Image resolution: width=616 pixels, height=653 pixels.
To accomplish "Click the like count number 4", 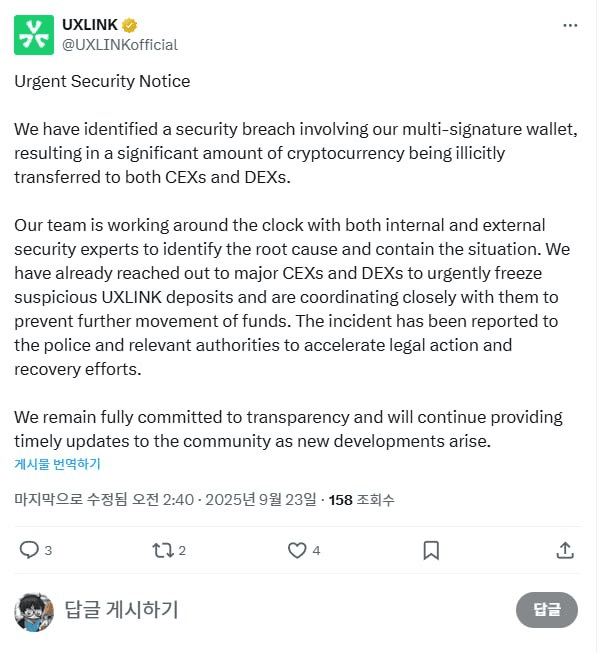I will (x=316, y=551).
